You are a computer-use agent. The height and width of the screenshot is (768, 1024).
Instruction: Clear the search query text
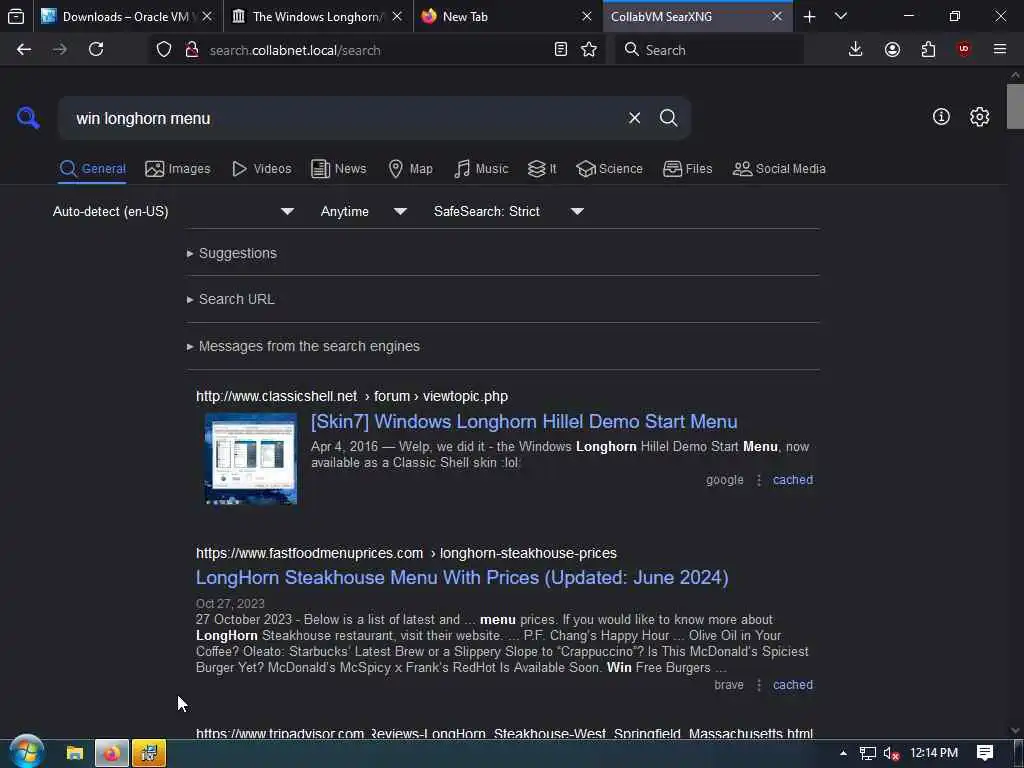634,118
